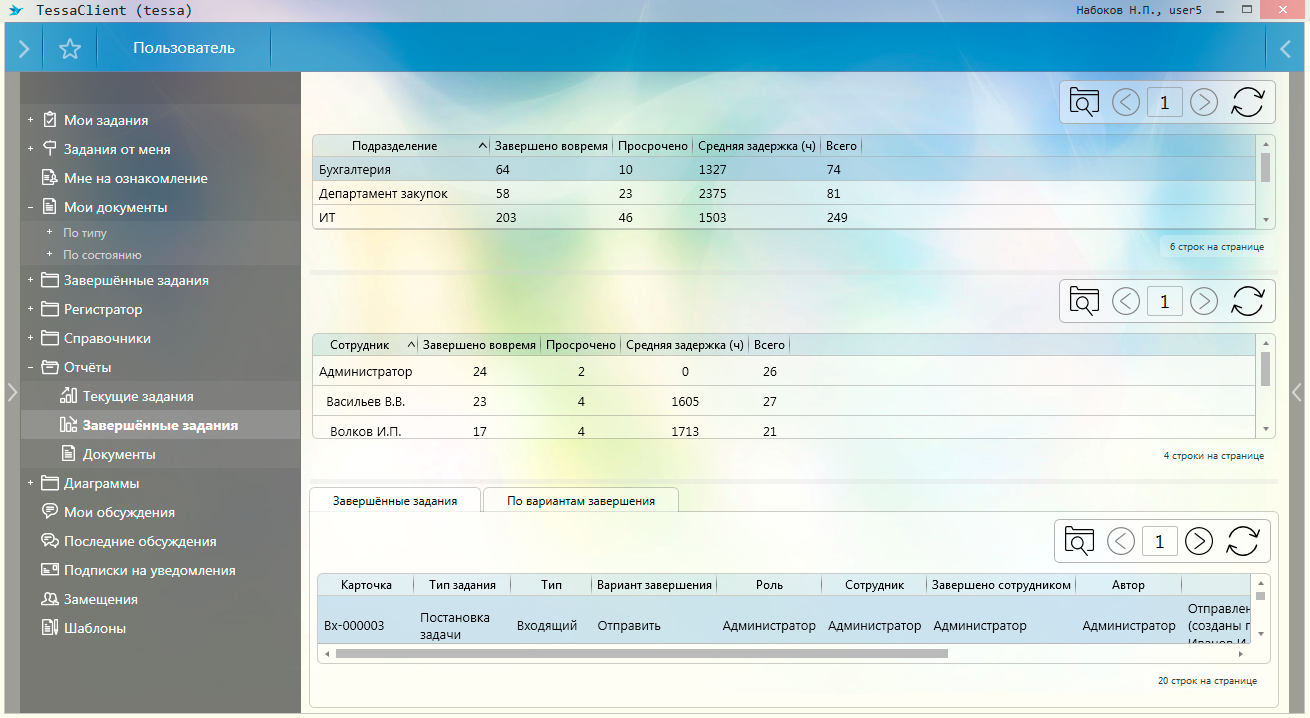Switch to По вариантам завершения tab
The image size is (1310, 718).
pos(580,500)
